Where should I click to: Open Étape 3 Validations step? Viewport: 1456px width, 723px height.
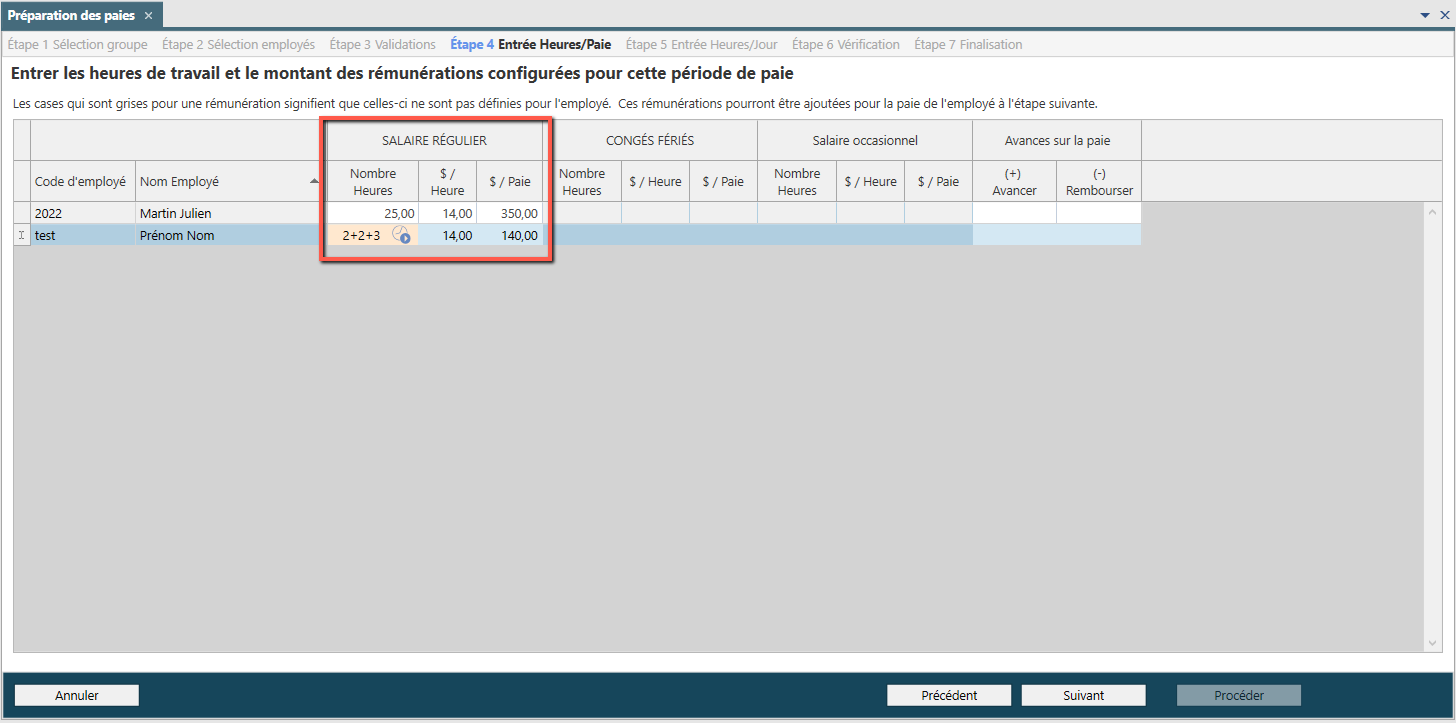[x=382, y=44]
